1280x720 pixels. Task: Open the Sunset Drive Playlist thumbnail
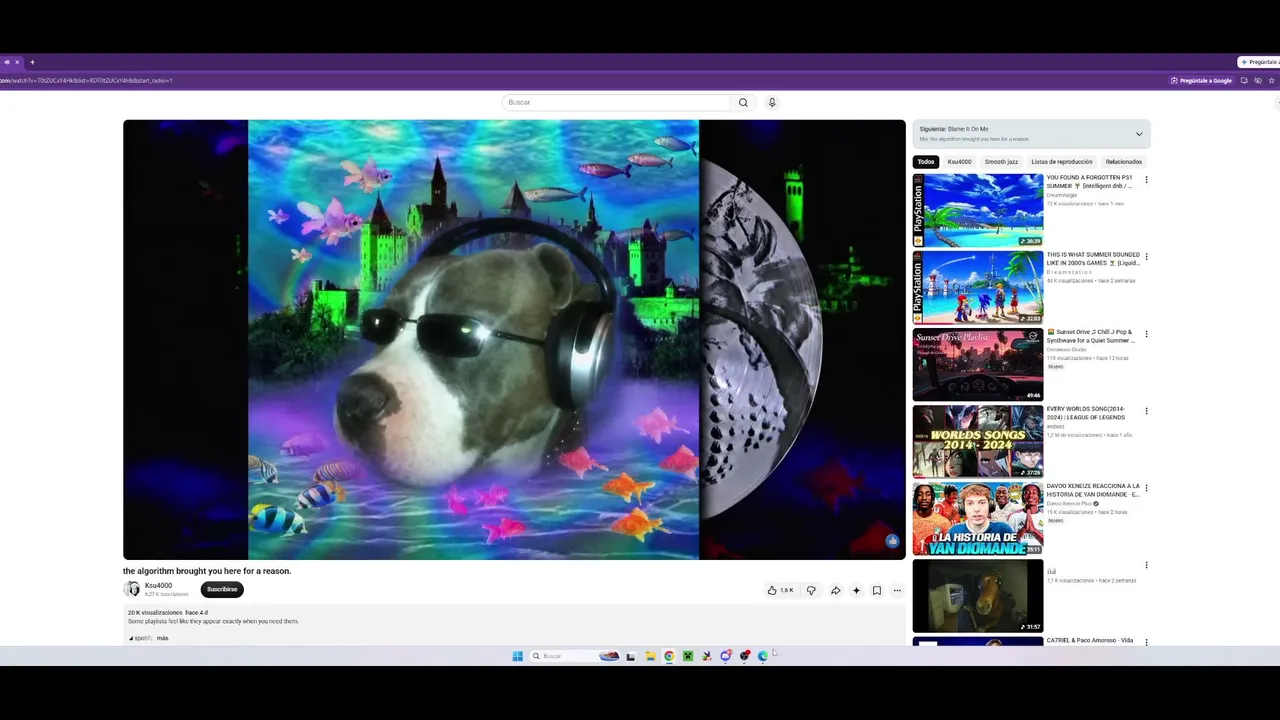[x=978, y=364]
